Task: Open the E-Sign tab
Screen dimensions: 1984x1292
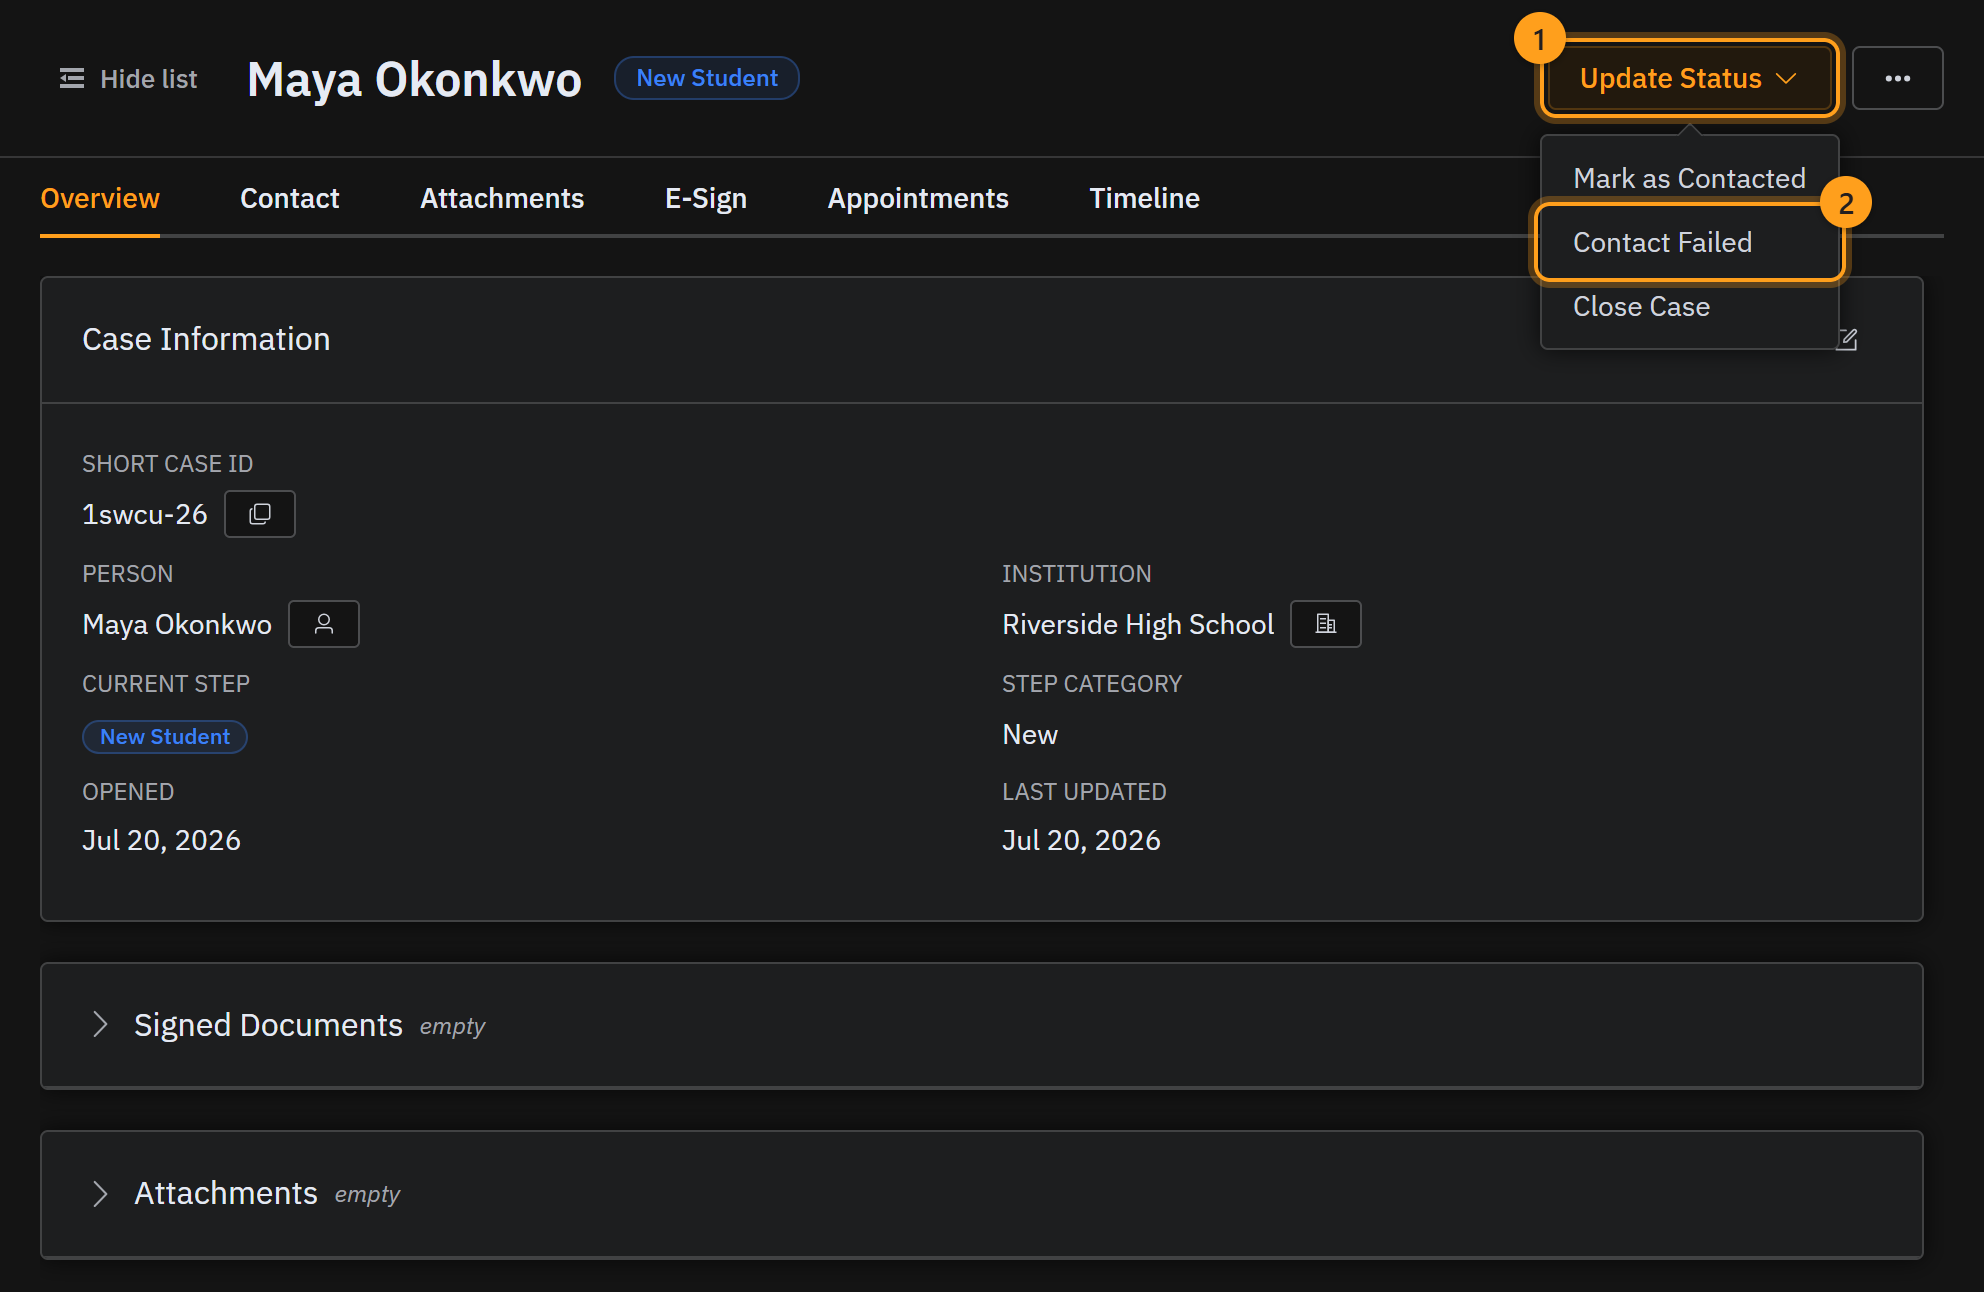Action: click(706, 198)
